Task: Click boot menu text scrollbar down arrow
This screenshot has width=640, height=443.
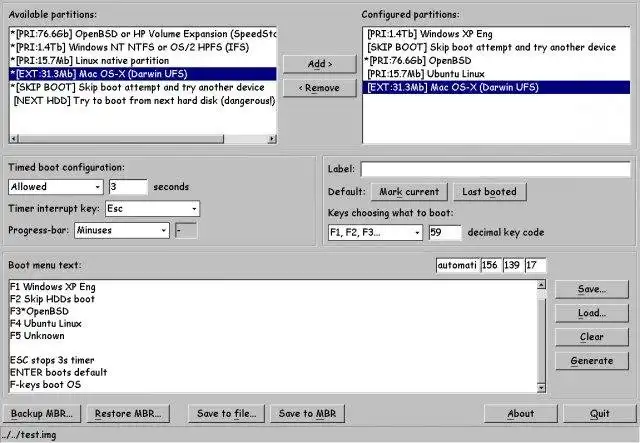Action: tap(541, 388)
